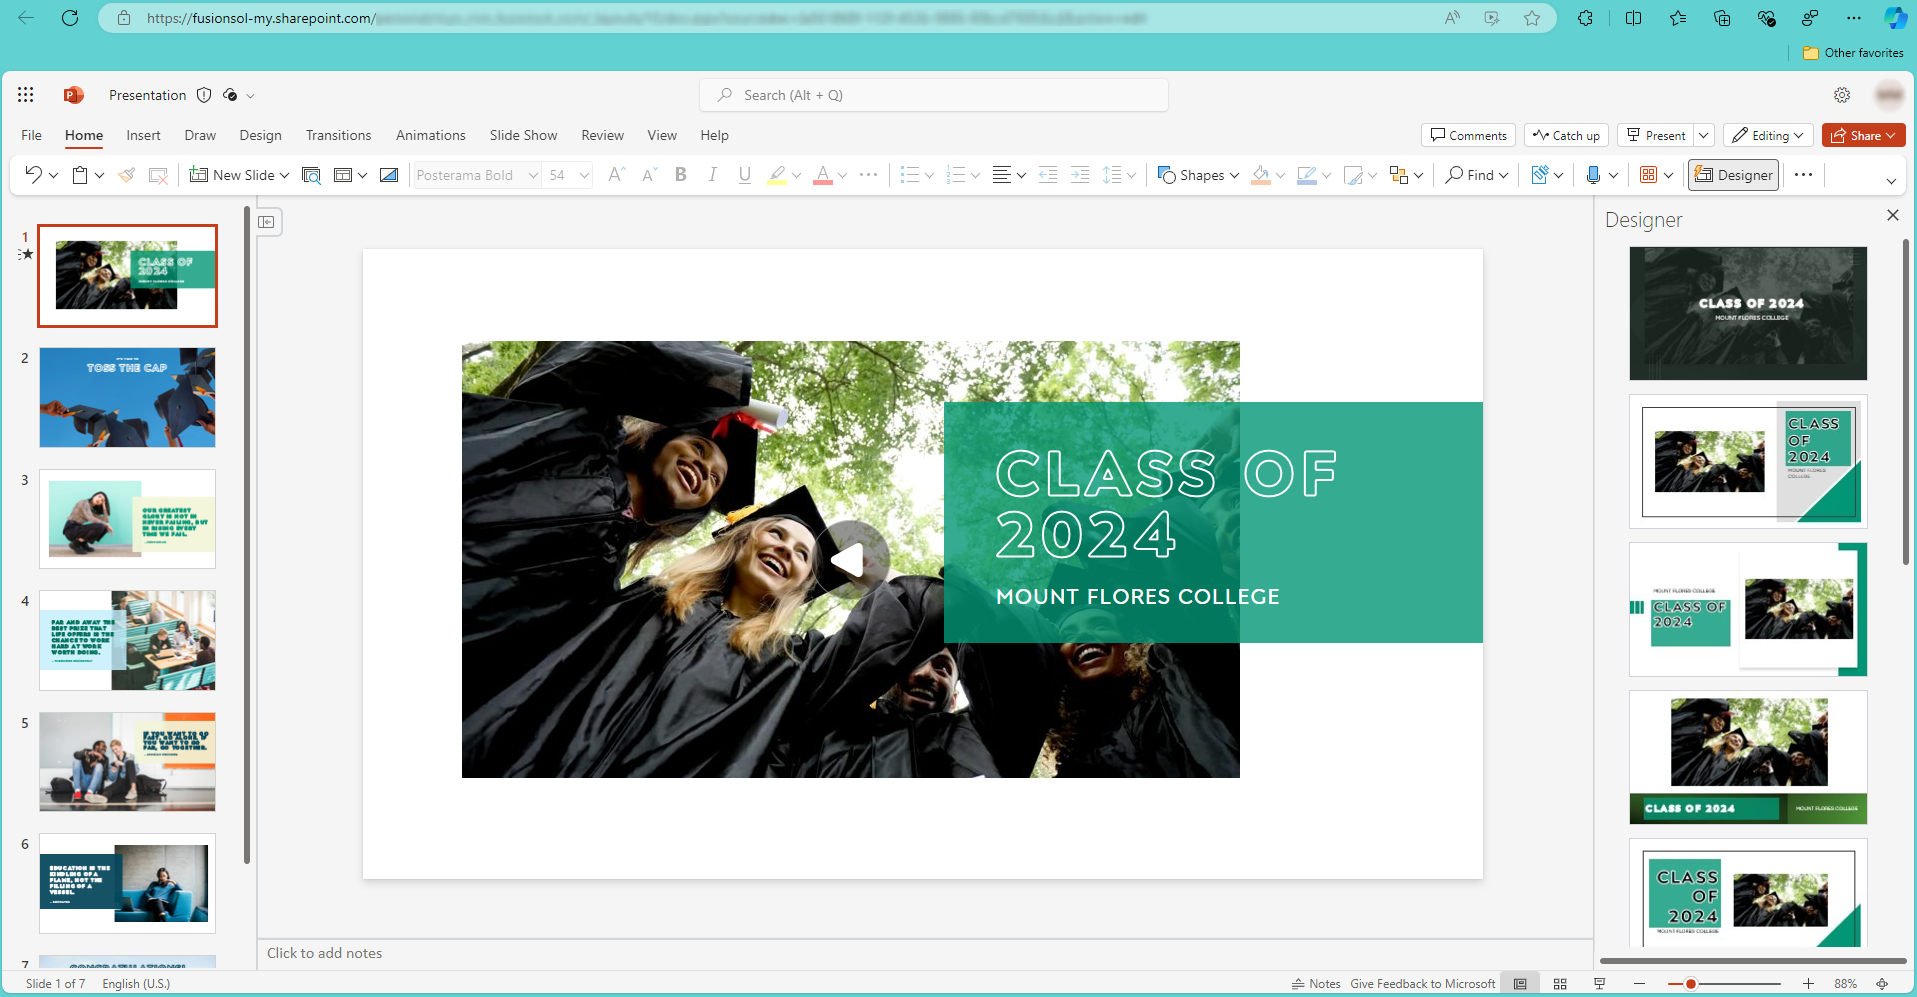Image resolution: width=1917 pixels, height=997 pixels.
Task: Switch to the Animations tab
Action: pyautogui.click(x=430, y=135)
